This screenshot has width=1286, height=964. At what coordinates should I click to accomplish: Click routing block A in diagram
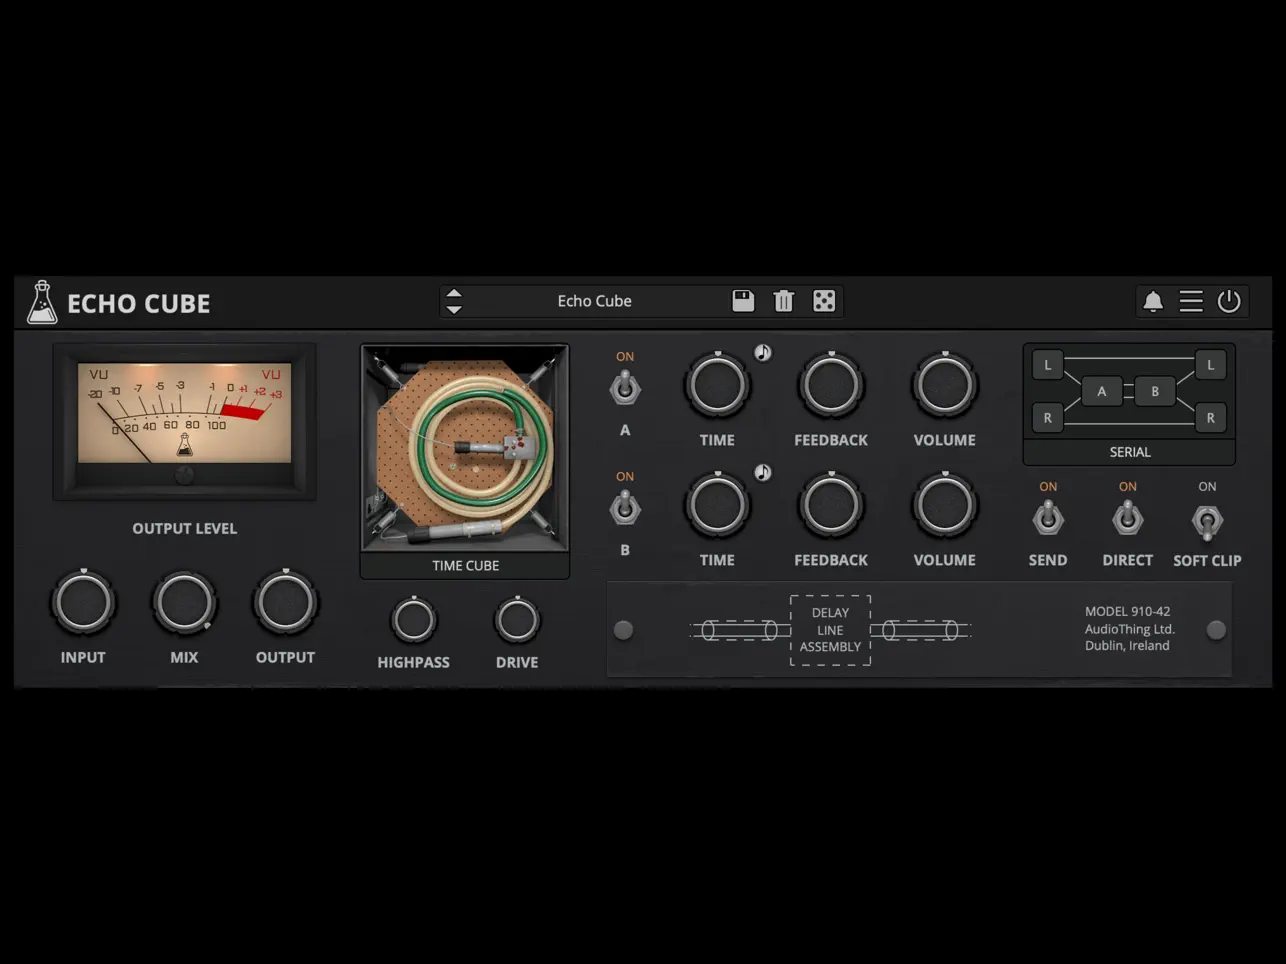click(1102, 391)
